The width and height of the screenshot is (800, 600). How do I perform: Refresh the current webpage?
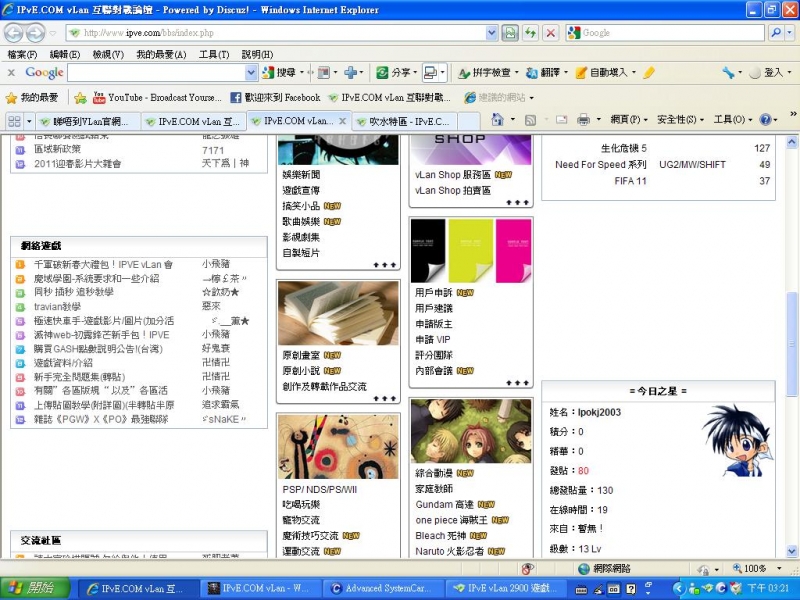click(x=530, y=32)
